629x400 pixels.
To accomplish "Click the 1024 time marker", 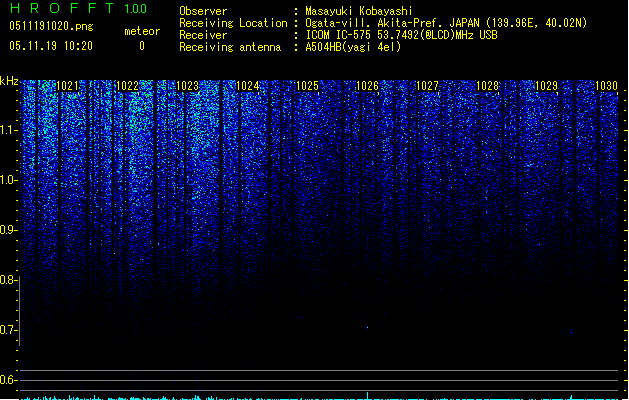I will click(x=248, y=86).
